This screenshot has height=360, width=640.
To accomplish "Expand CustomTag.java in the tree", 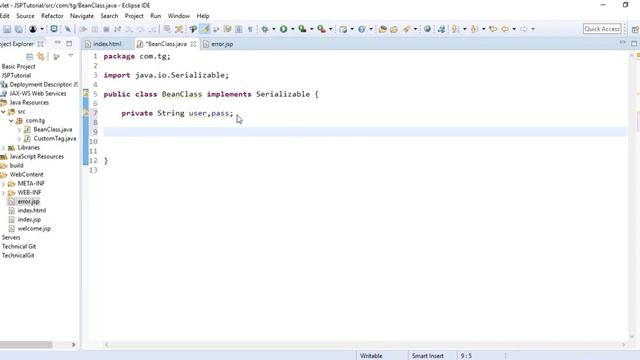I will tap(19, 139).
